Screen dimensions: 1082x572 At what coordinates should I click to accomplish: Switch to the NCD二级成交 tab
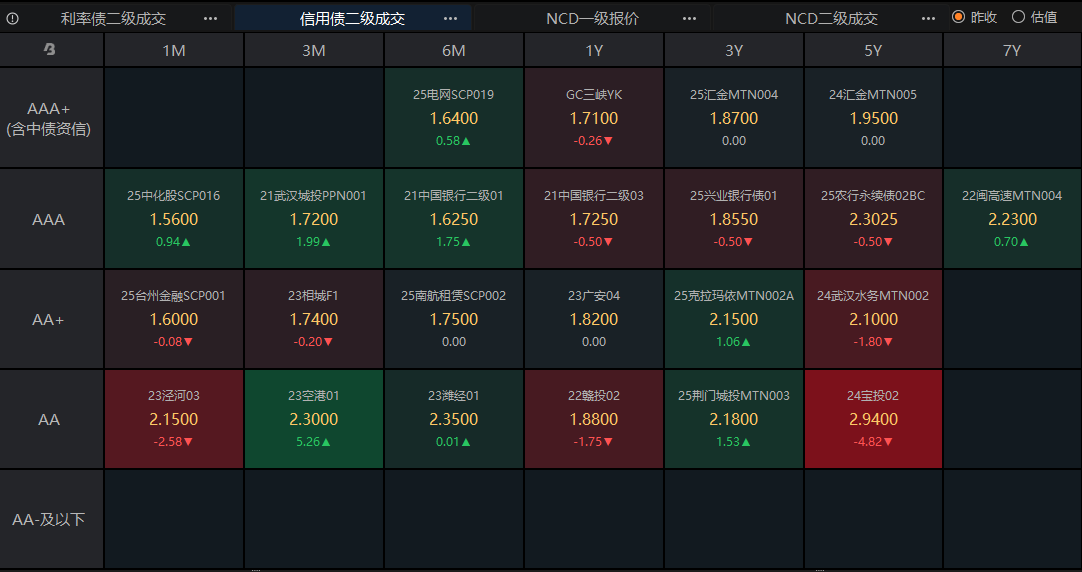pos(831,18)
